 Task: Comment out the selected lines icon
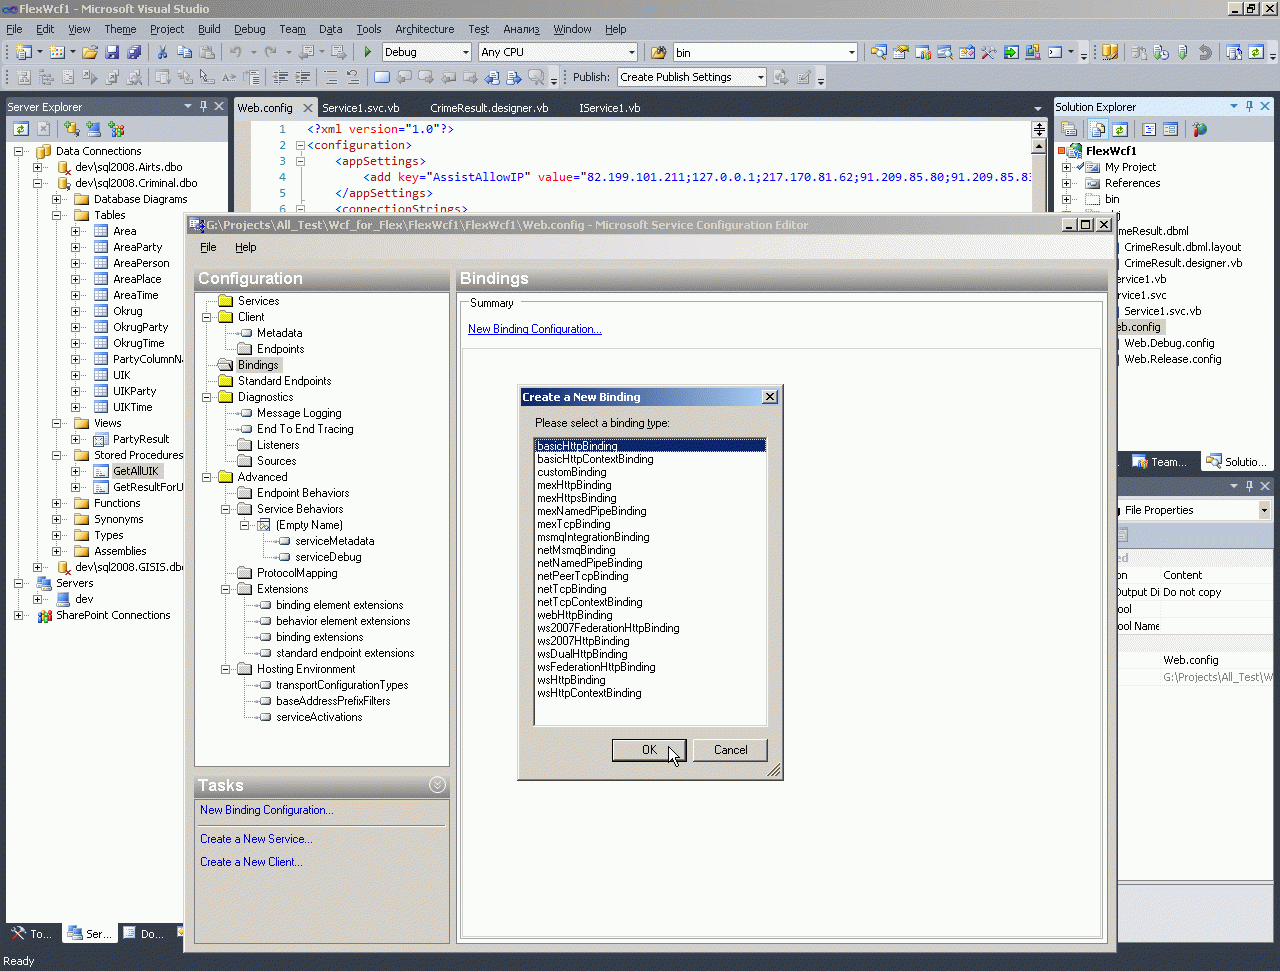330,77
